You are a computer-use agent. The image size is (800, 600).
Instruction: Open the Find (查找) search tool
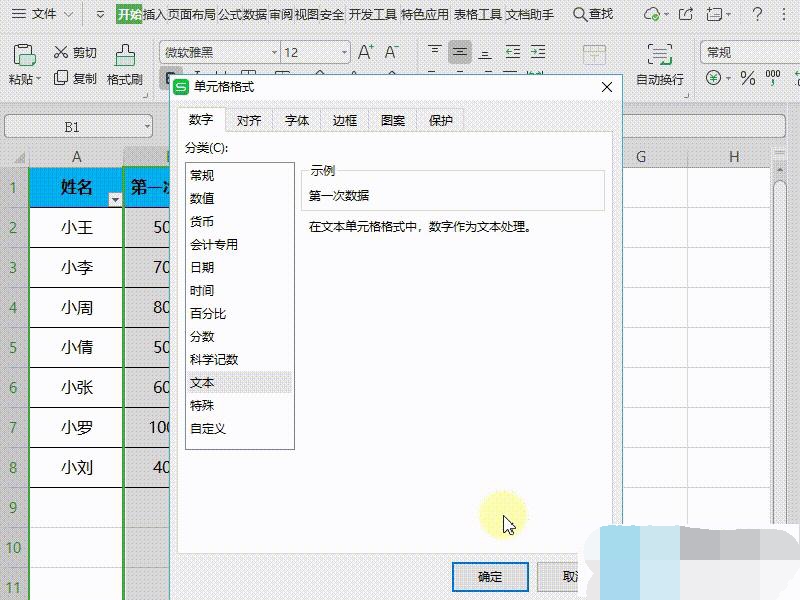pyautogui.click(x=593, y=14)
